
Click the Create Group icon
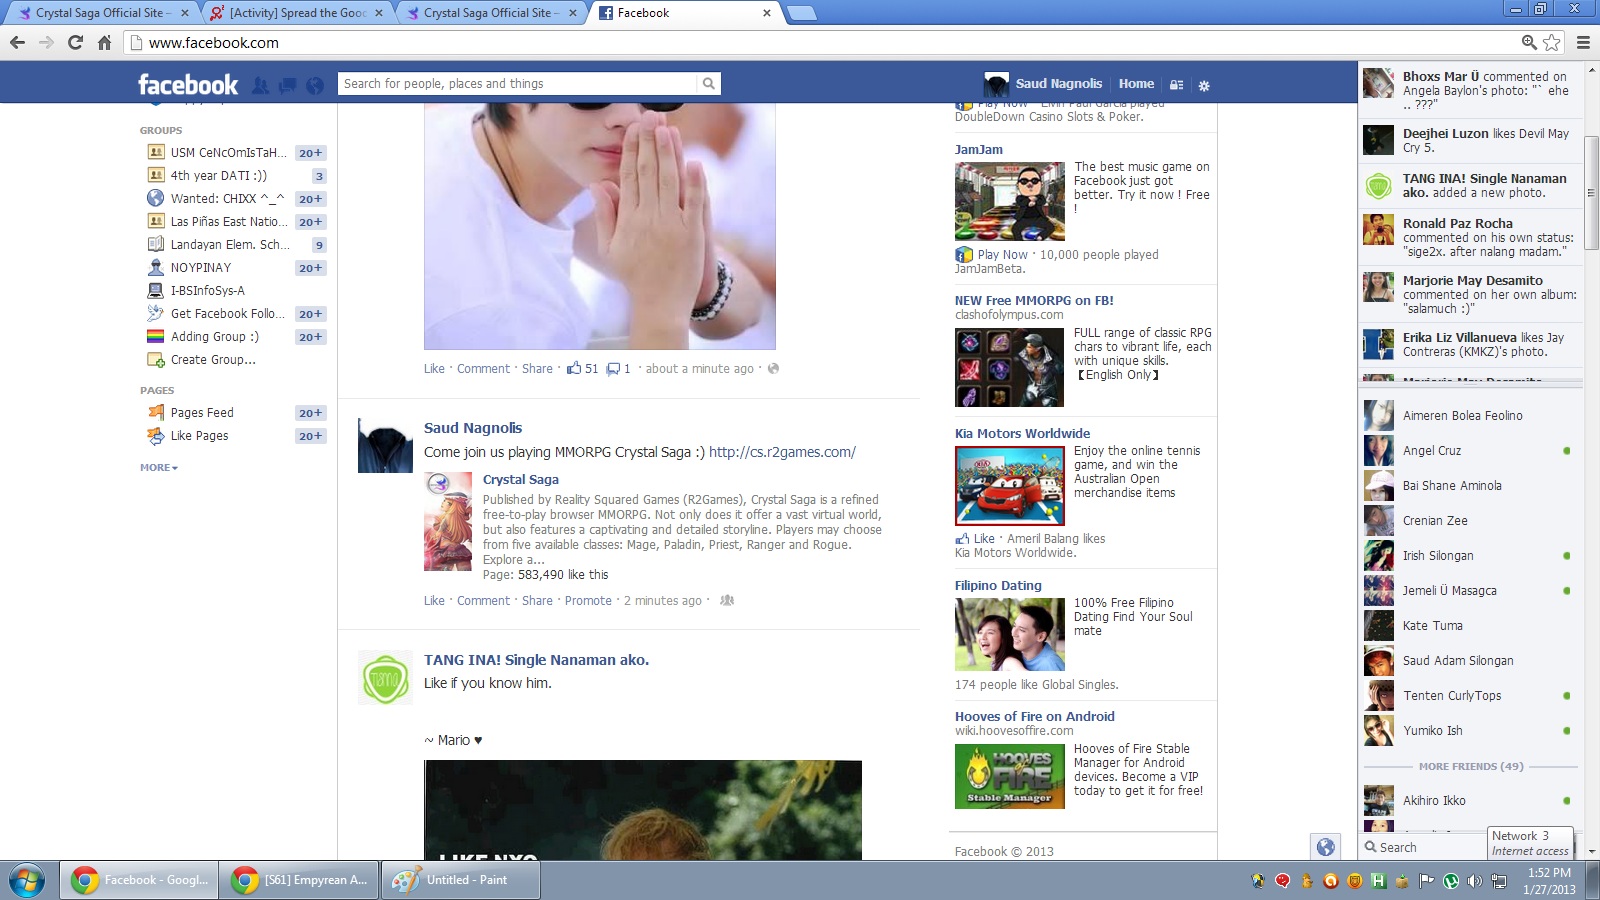pyautogui.click(x=156, y=360)
